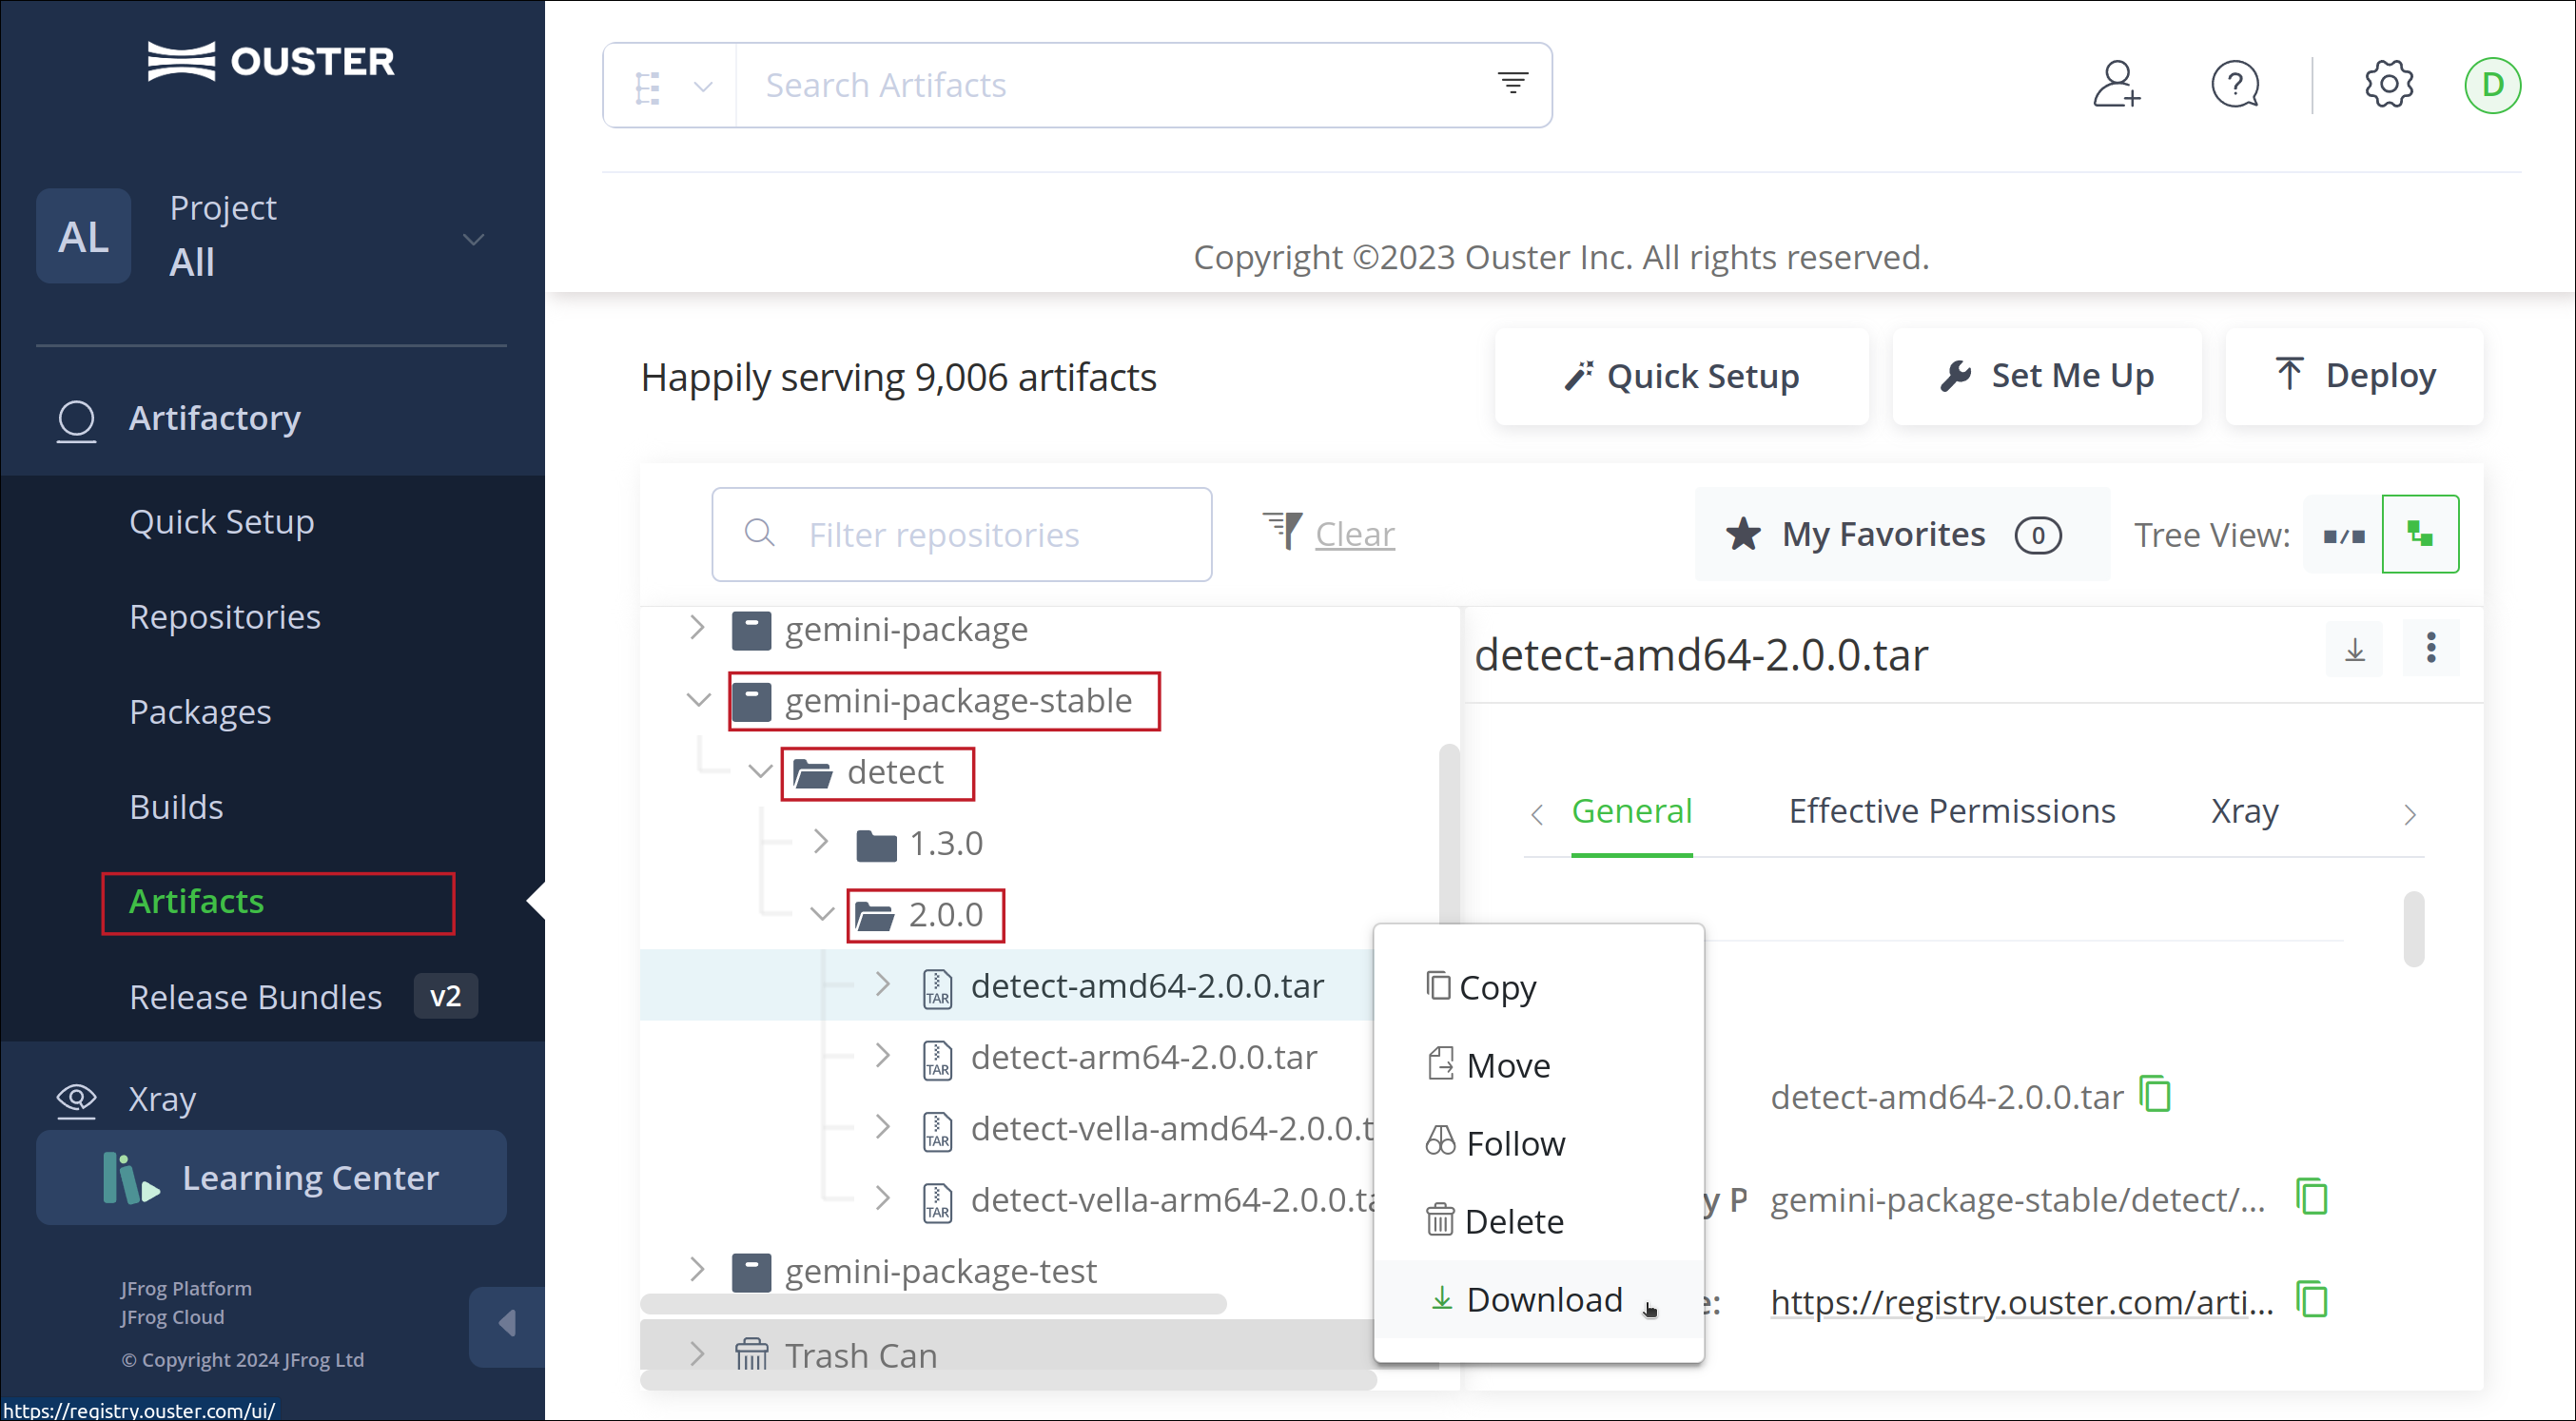This screenshot has height=1421, width=2576.
Task: Show next tabs with right arrow
Action: [x=2410, y=815]
